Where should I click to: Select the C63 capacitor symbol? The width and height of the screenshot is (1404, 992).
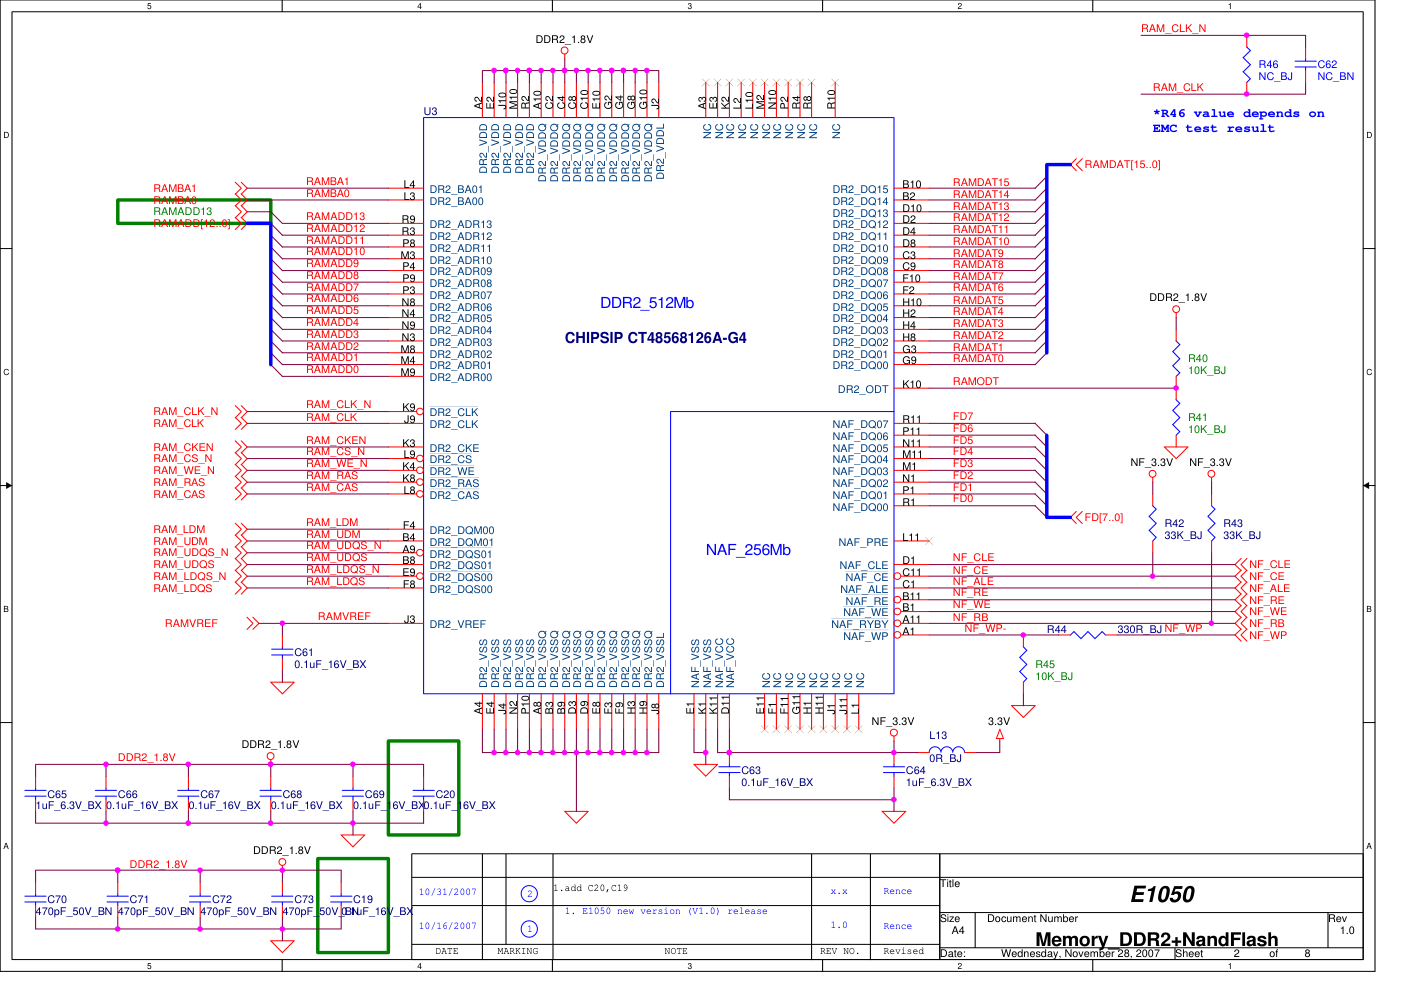click(729, 770)
